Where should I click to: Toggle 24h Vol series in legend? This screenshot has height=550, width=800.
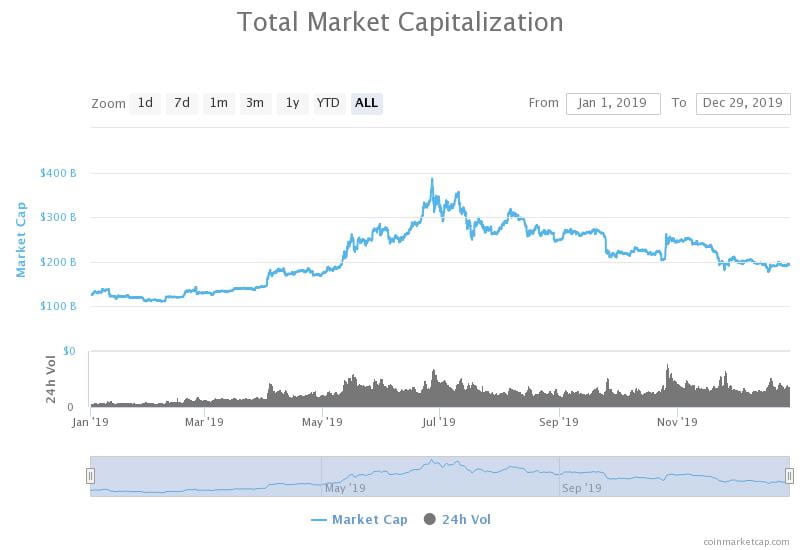click(x=466, y=520)
